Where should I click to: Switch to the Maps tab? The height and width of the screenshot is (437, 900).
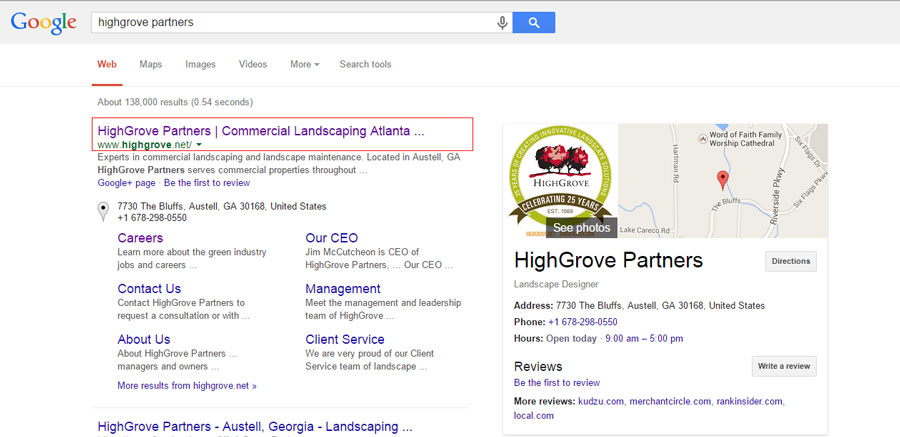tap(150, 64)
